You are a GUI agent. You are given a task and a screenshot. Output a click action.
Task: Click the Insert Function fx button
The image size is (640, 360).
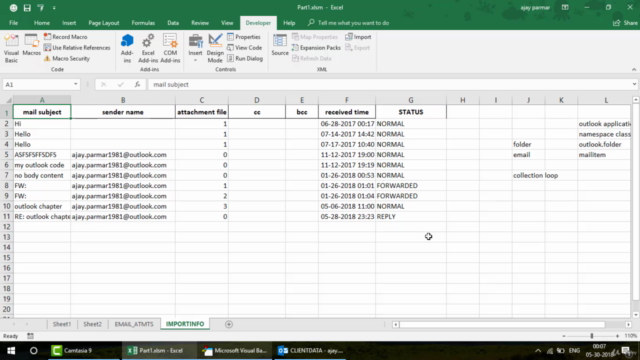[137, 84]
